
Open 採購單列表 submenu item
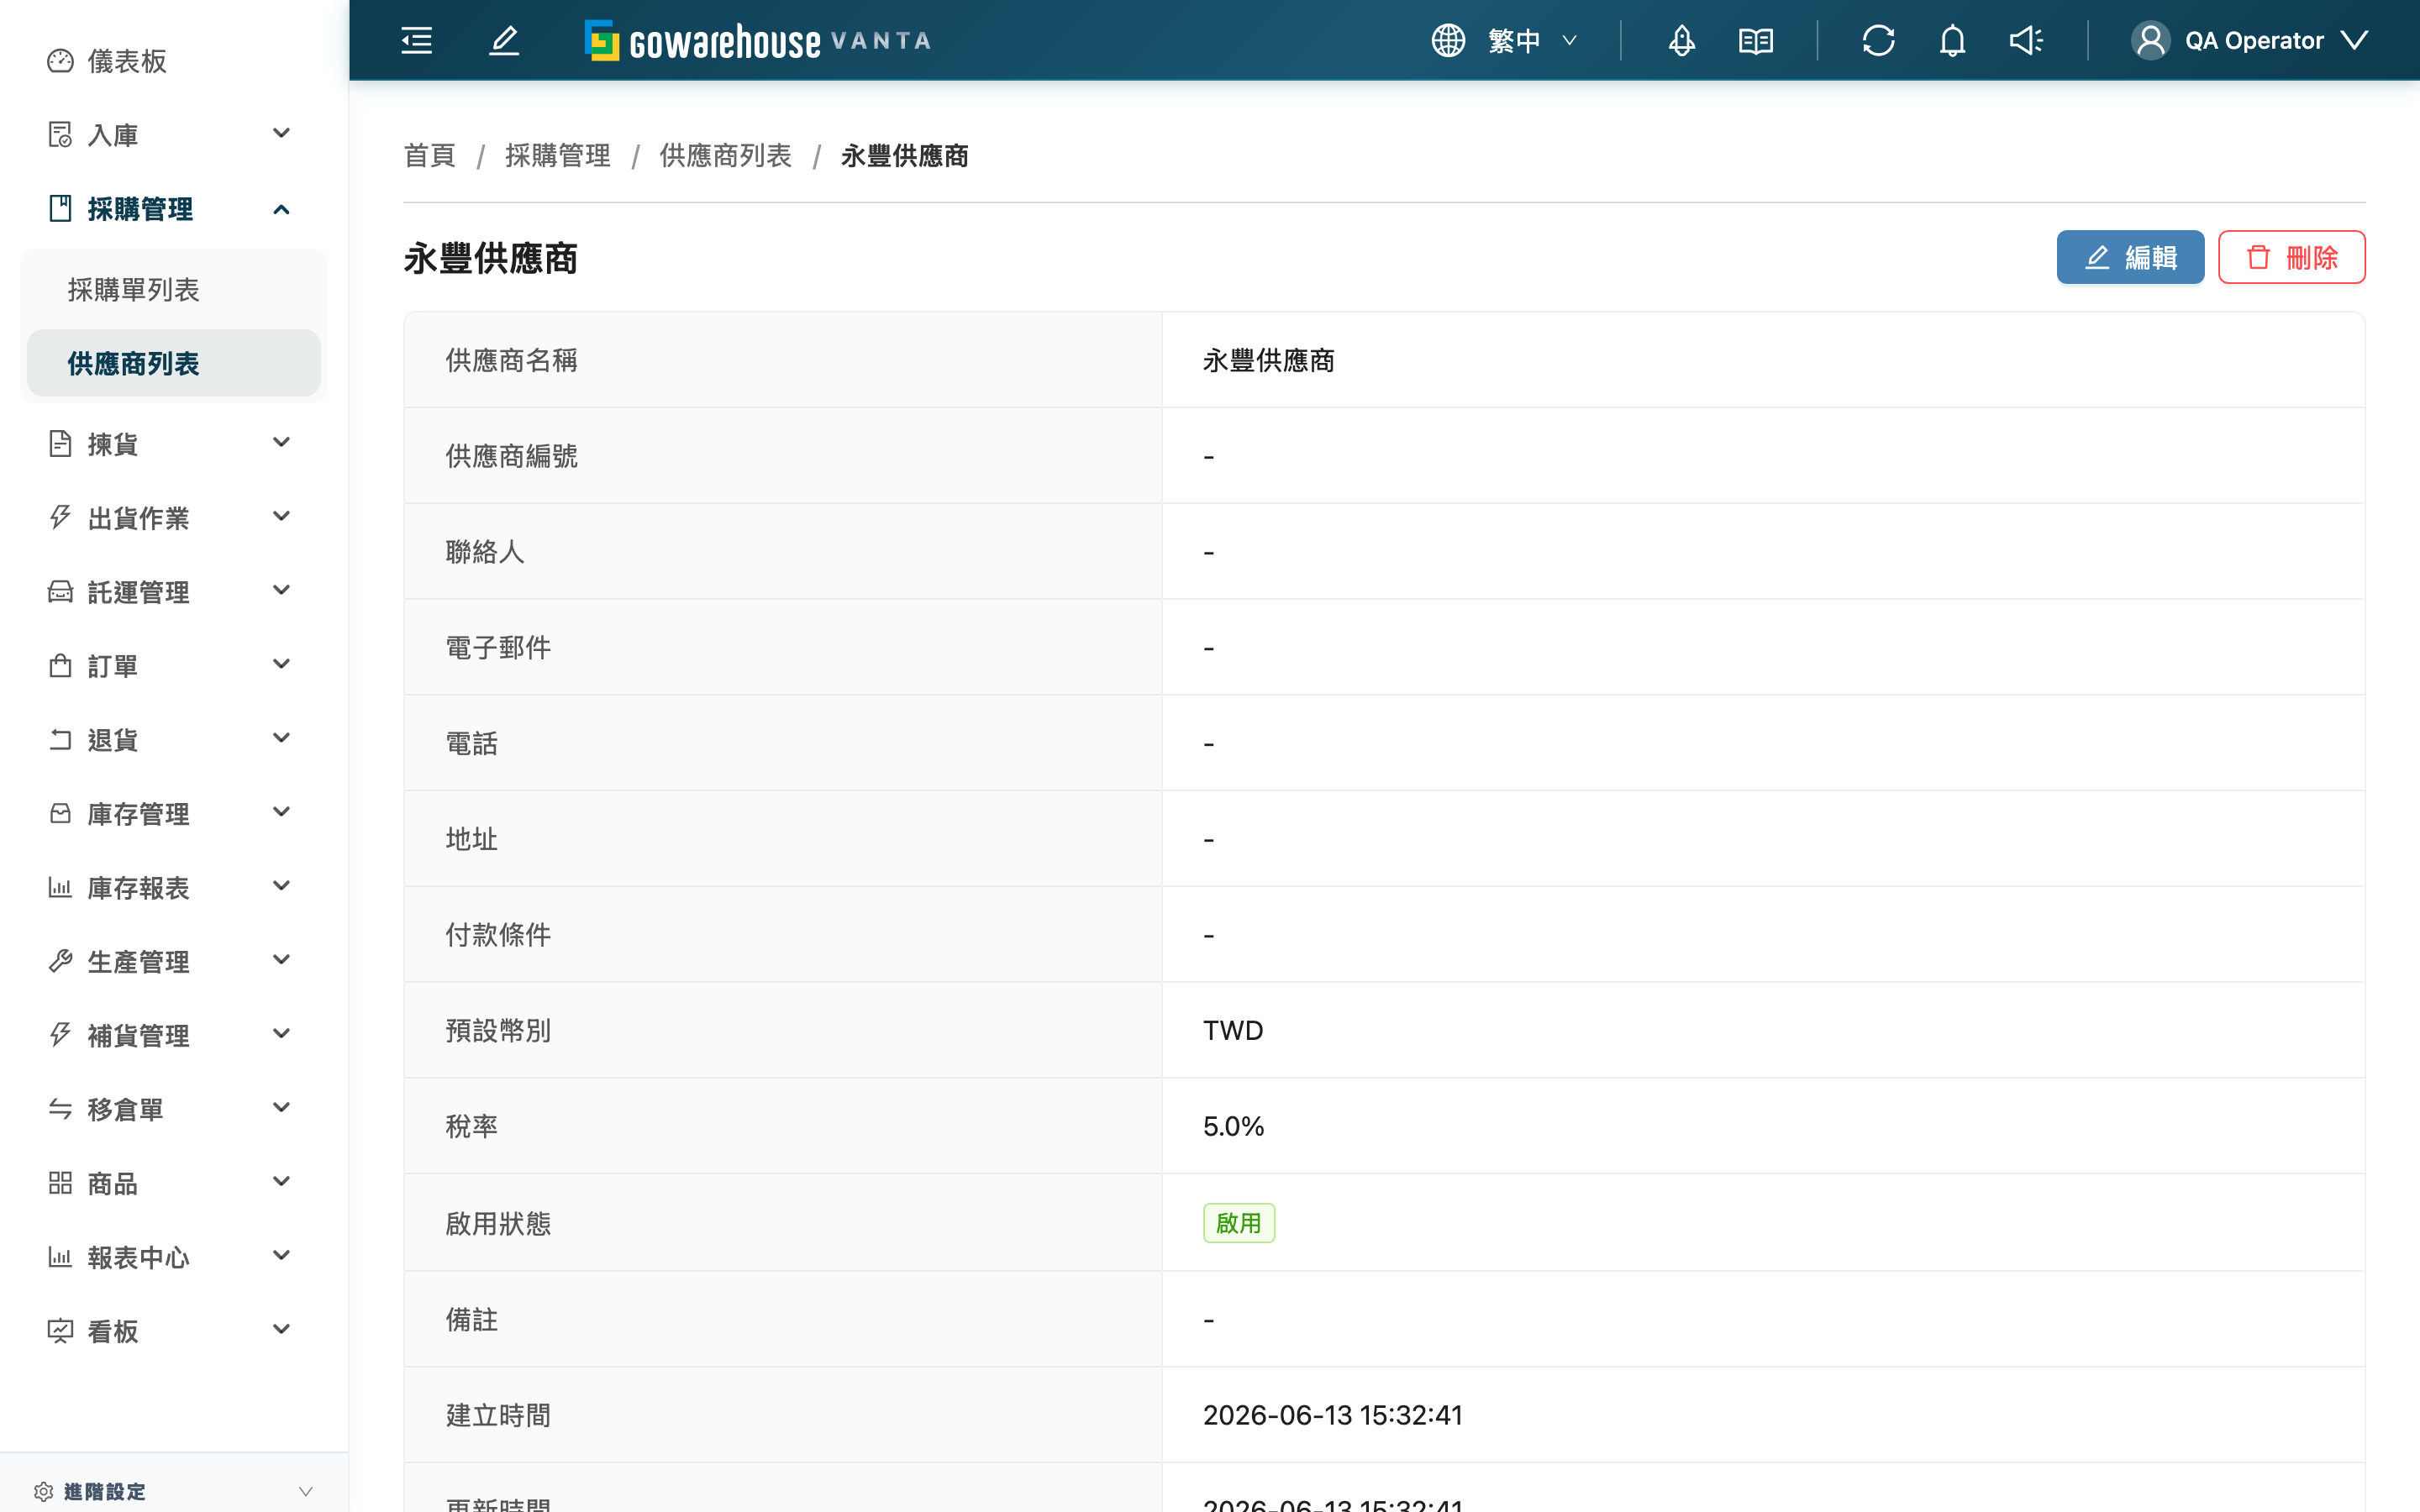(x=174, y=289)
